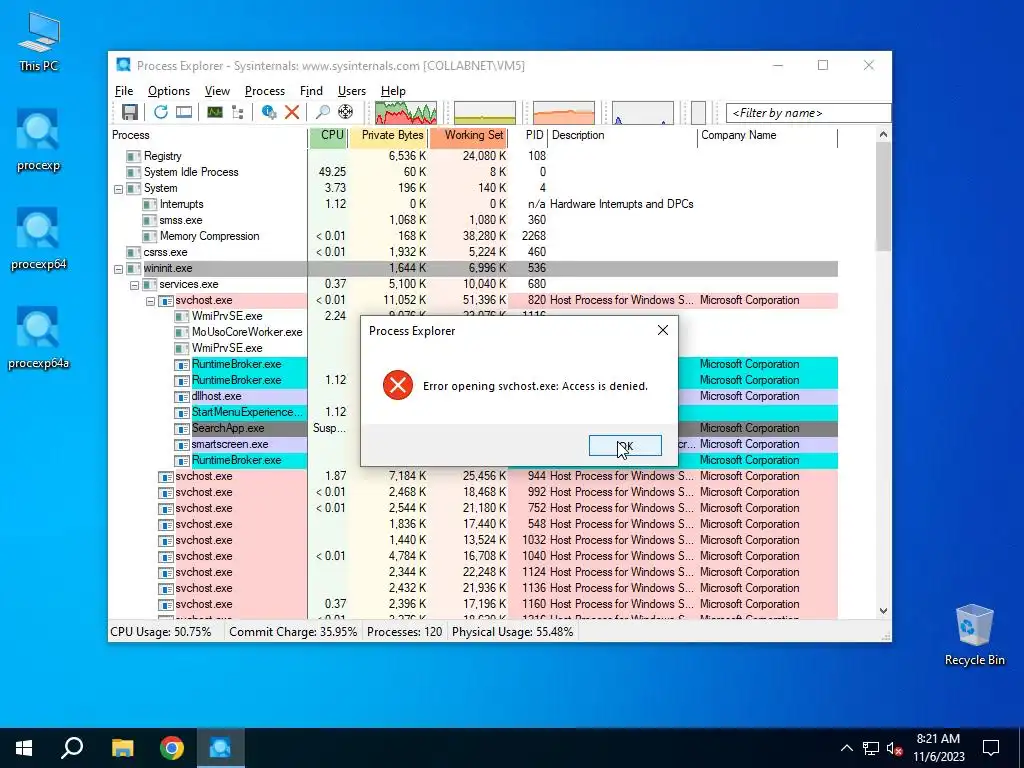The image size is (1024, 768).
Task: Select the MoUsoCoreWorker.exe row
Action: (x=247, y=332)
